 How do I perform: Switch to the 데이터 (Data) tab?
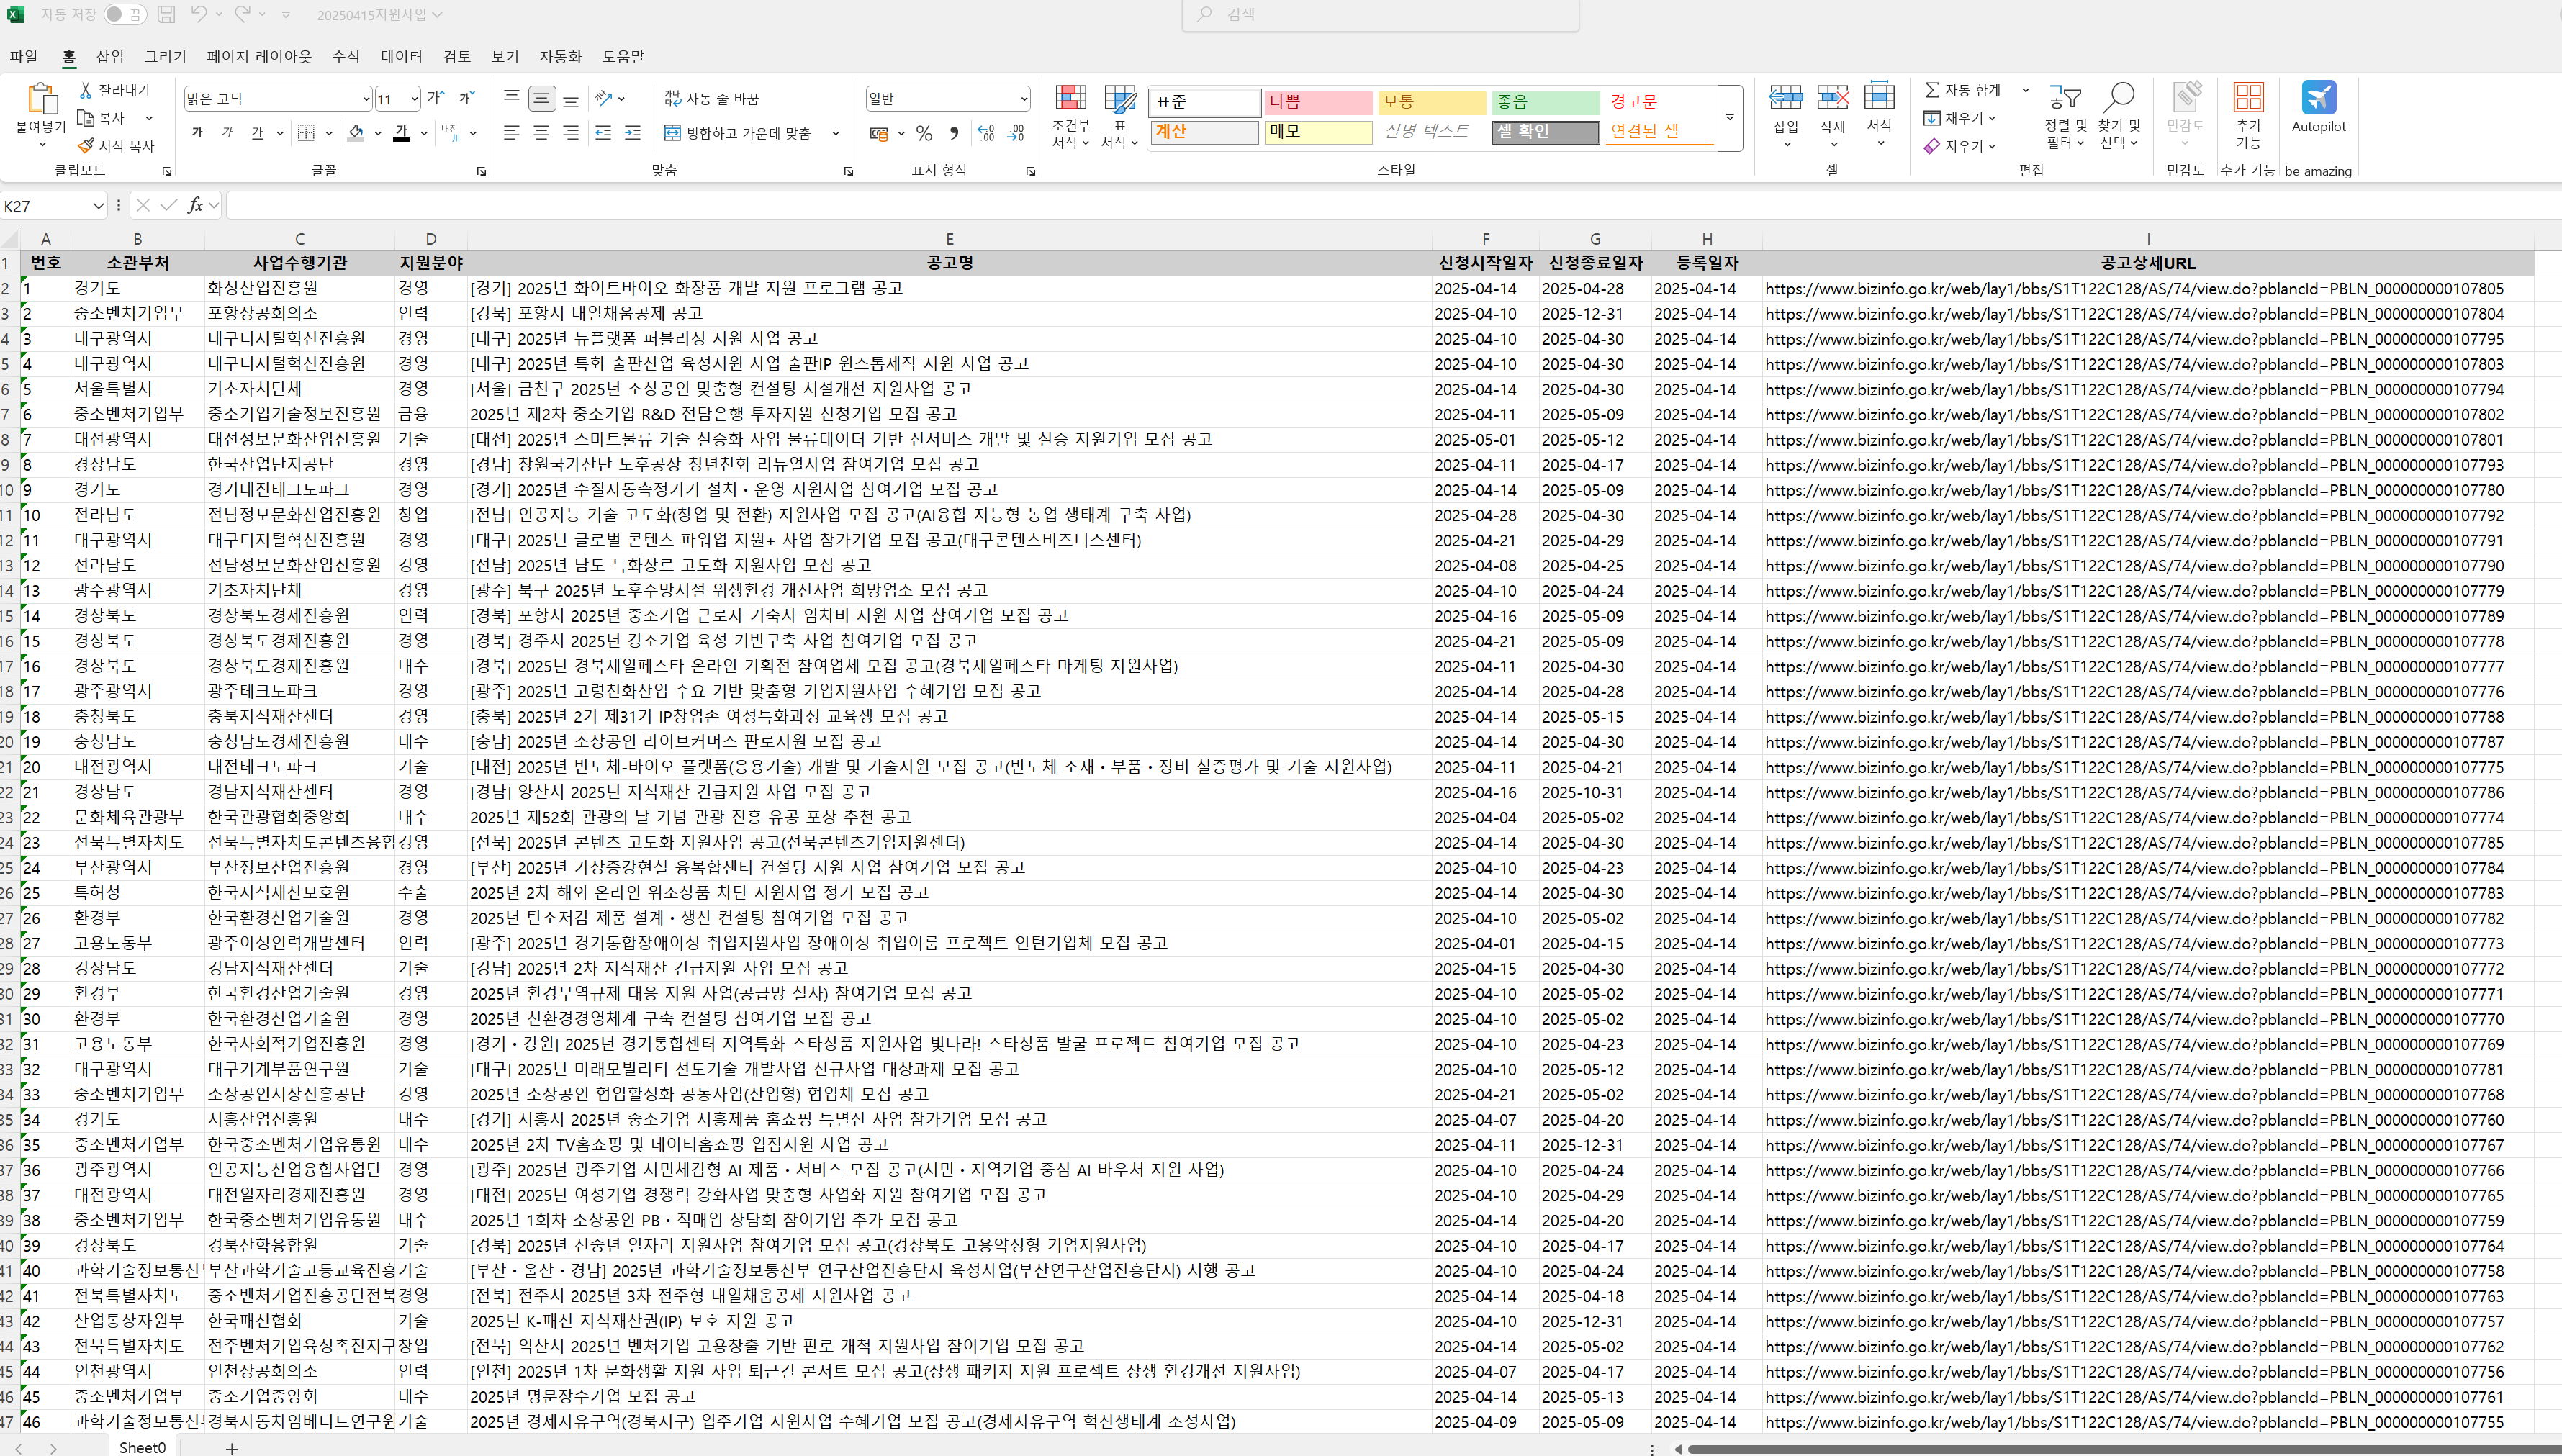coord(401,56)
